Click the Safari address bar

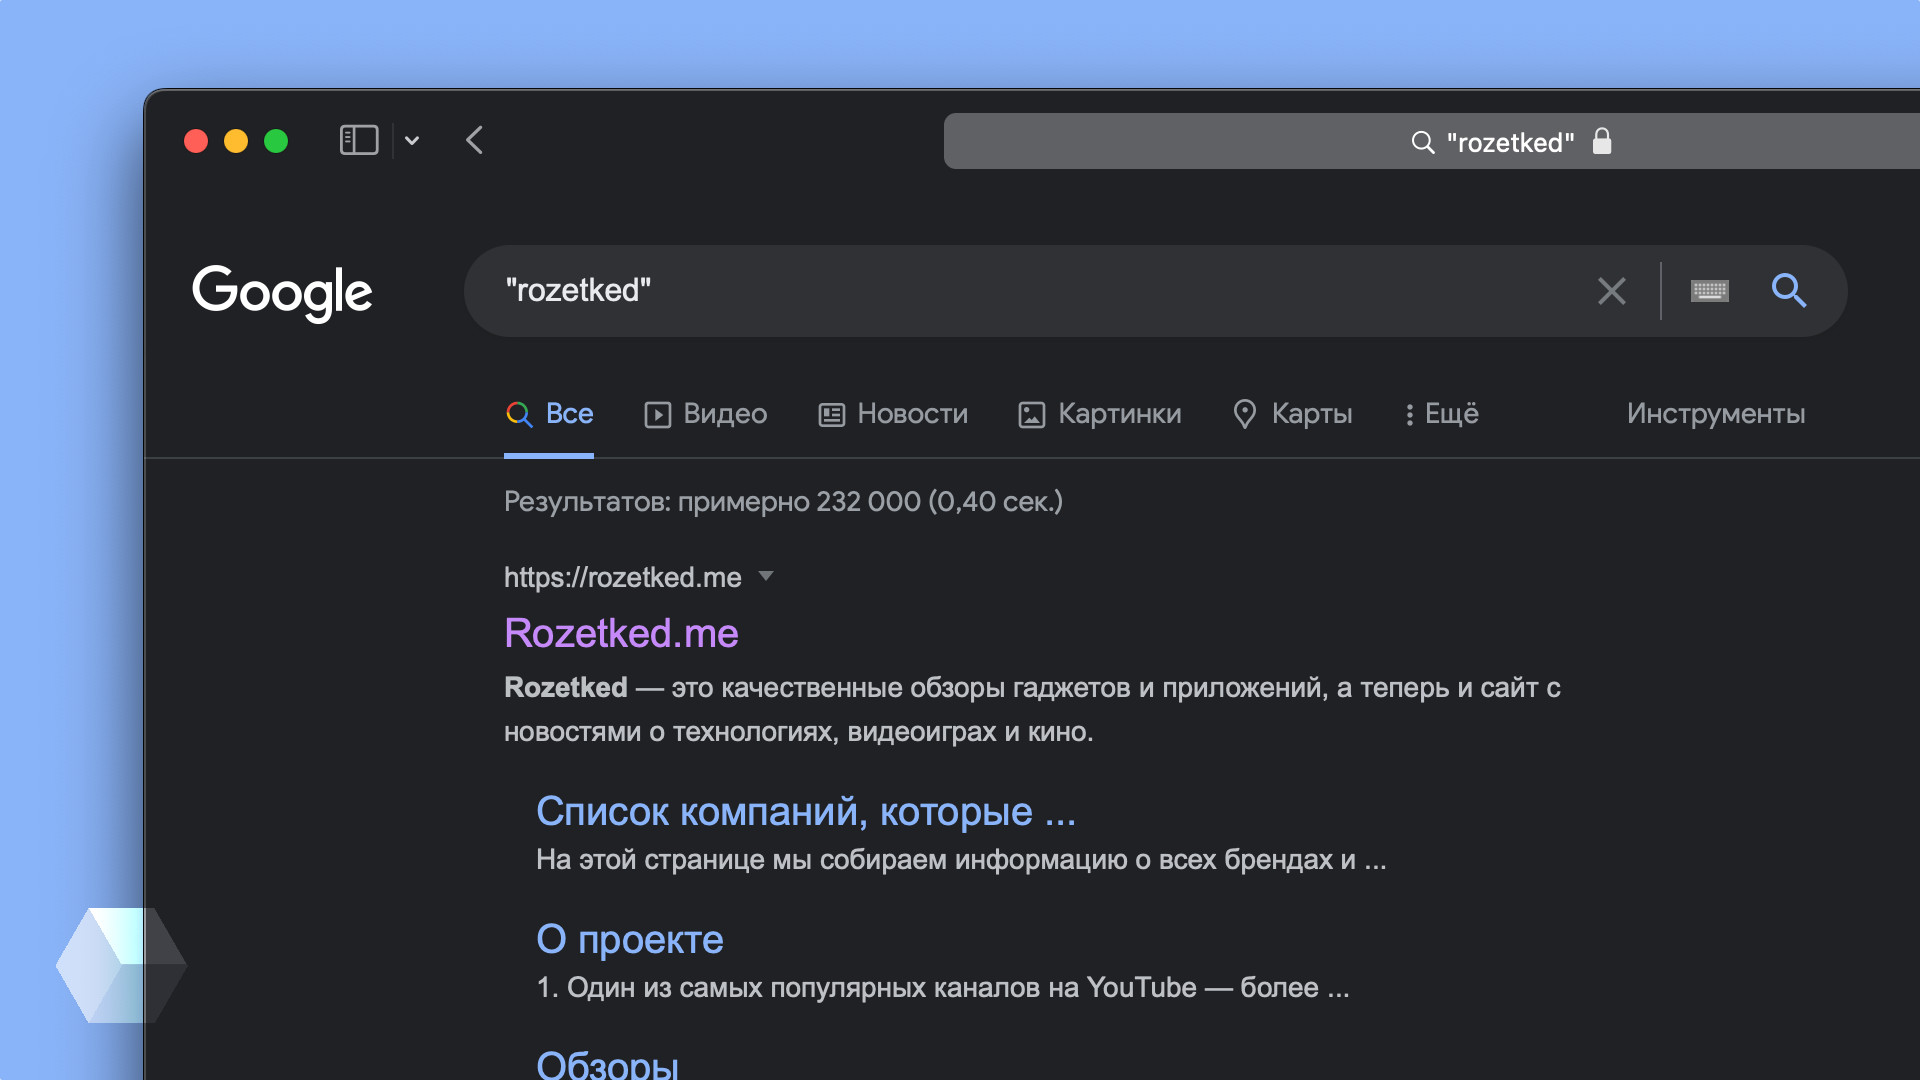coord(1432,141)
